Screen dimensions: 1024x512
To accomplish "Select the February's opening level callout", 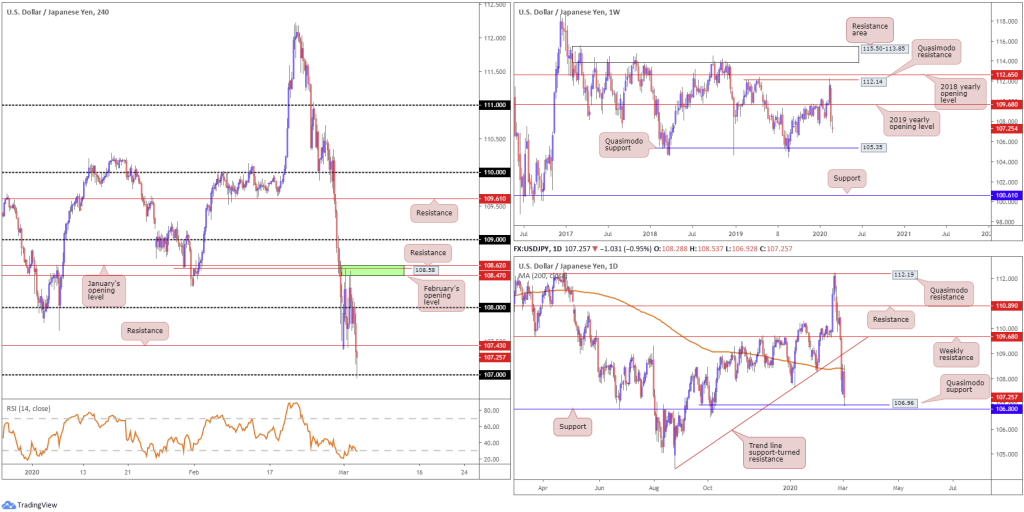I will coord(439,293).
